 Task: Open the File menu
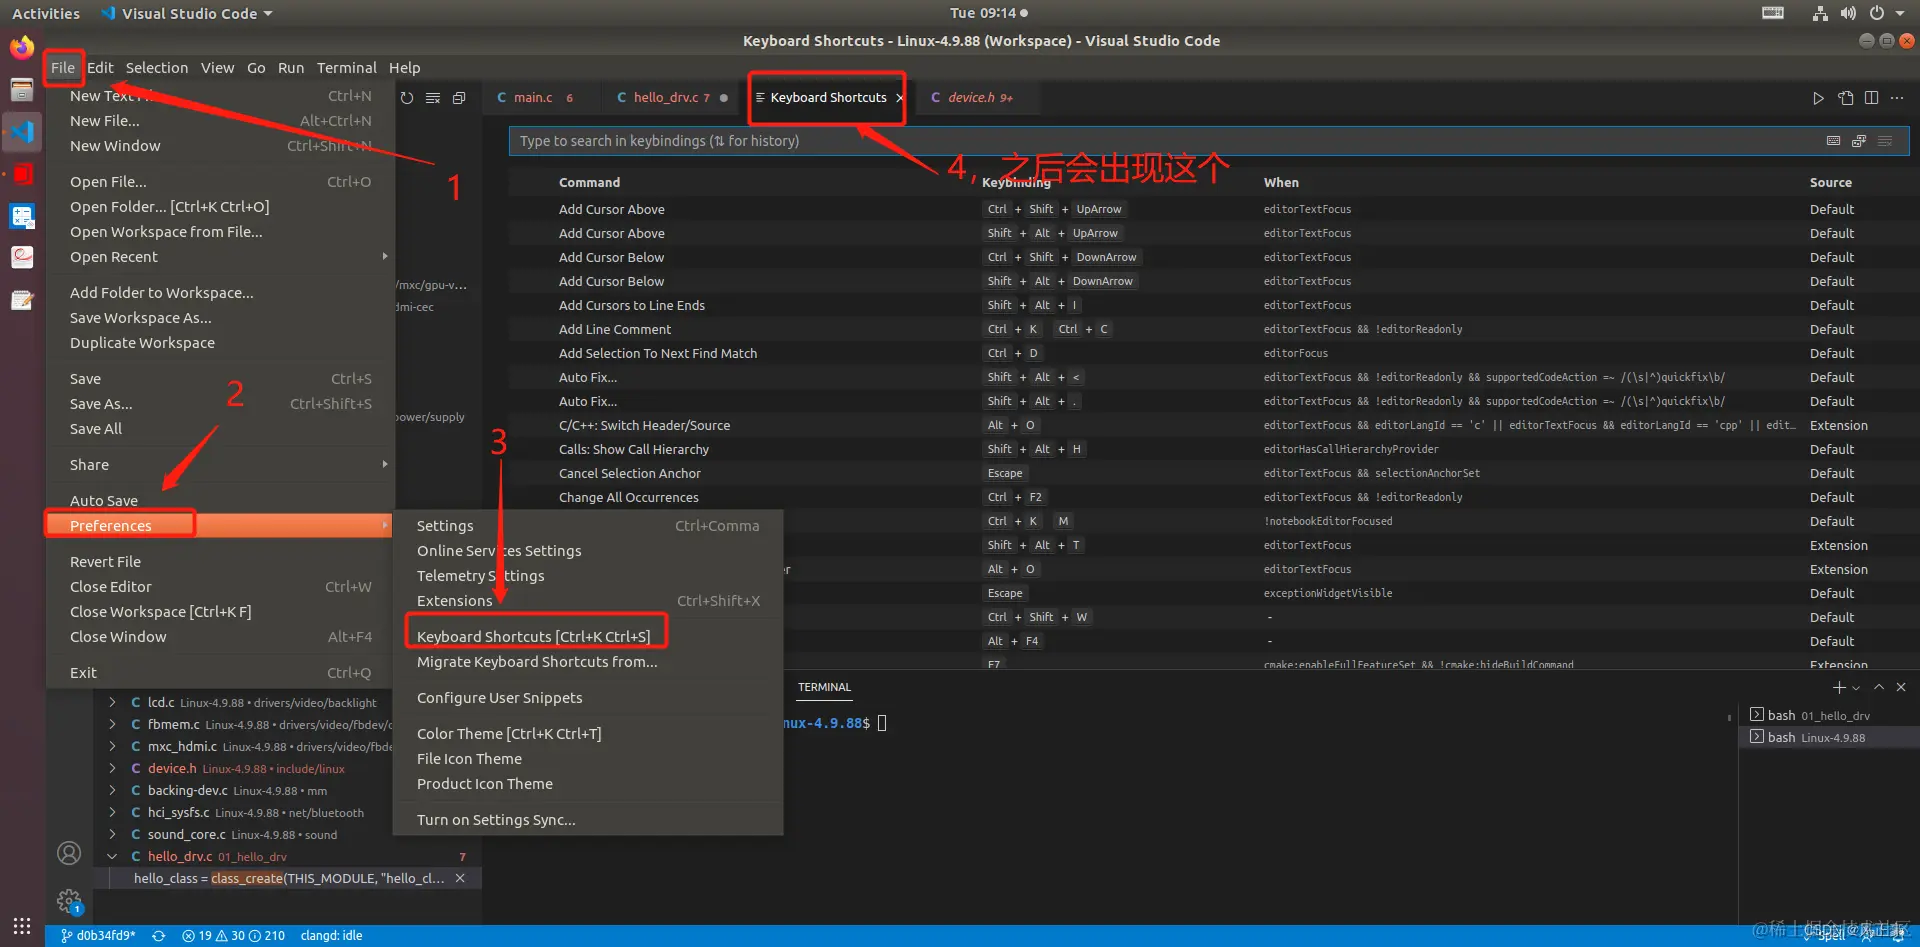click(63, 68)
